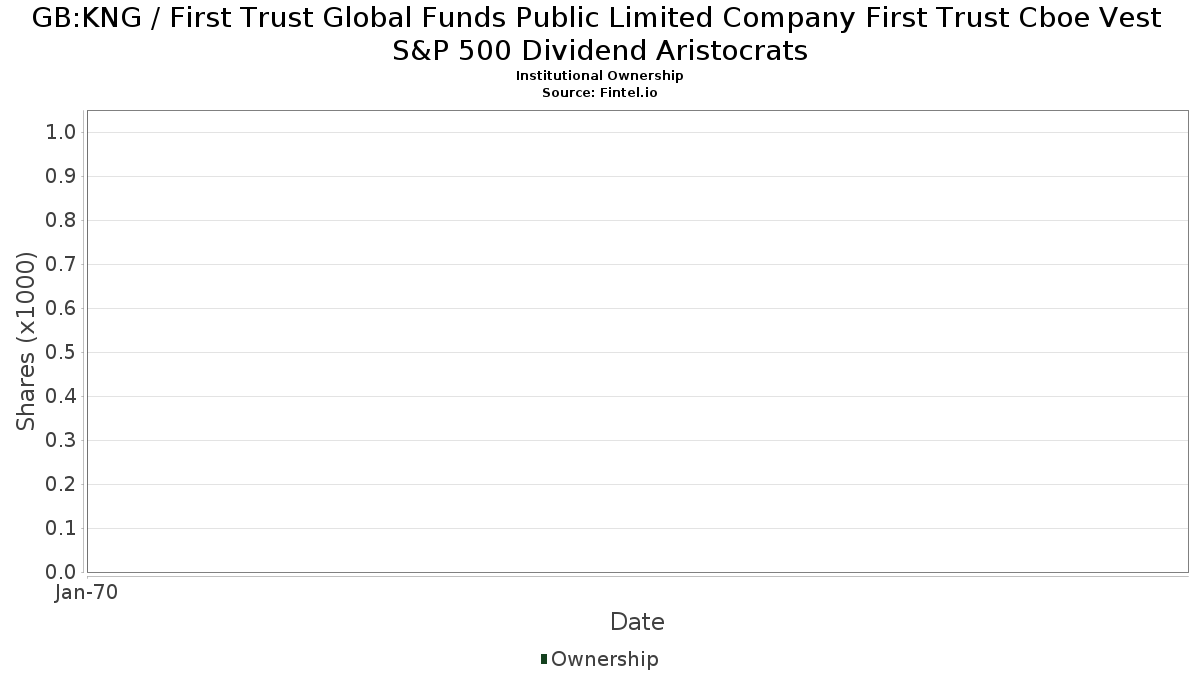This screenshot has height=675, width=1200.
Task: Click the 0.6 y-axis tick label
Action: (x=61, y=309)
